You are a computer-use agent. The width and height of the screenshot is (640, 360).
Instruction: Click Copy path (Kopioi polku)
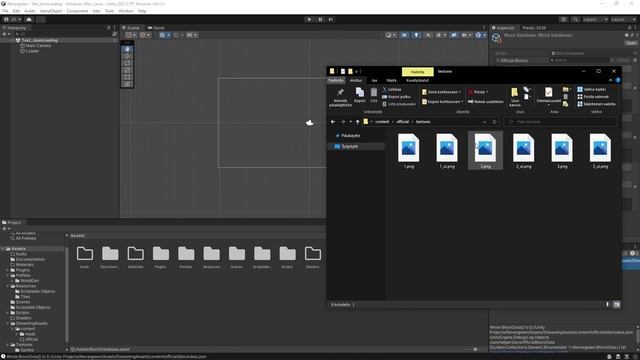coord(396,97)
